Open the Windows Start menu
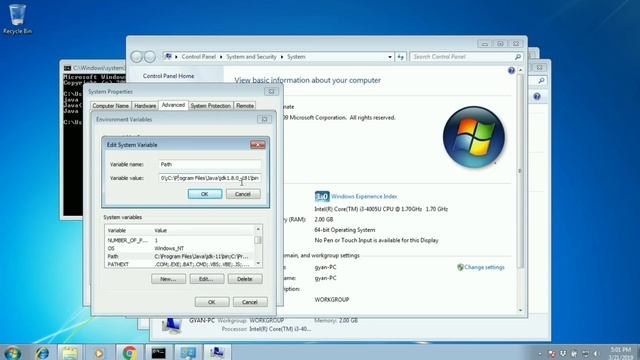Screen dimensions: 640x360 12,352
